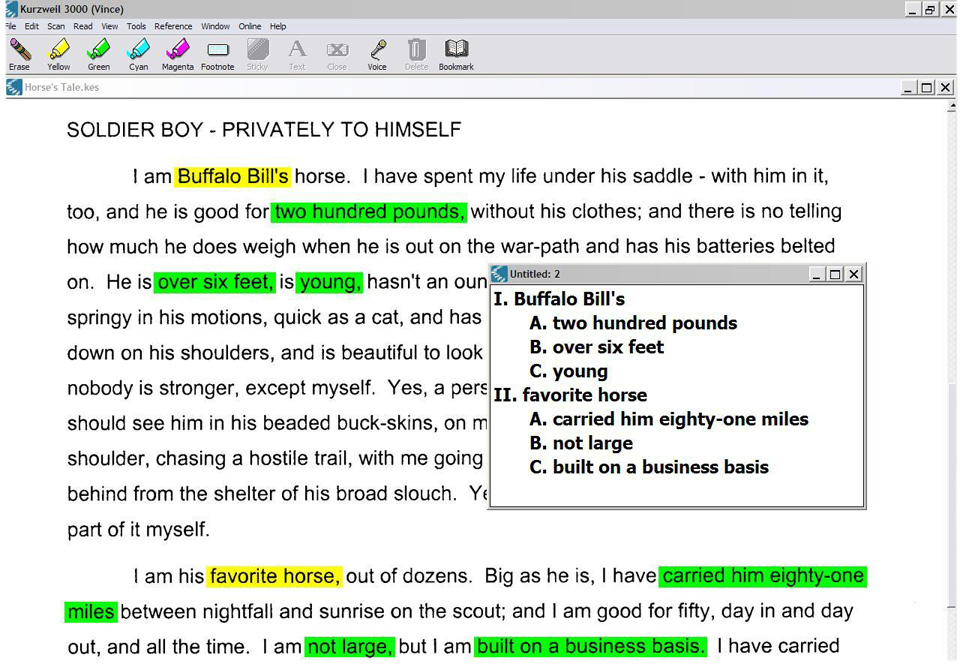Select outline entry 'I. Buffalo Bill's'

pyautogui.click(x=559, y=299)
